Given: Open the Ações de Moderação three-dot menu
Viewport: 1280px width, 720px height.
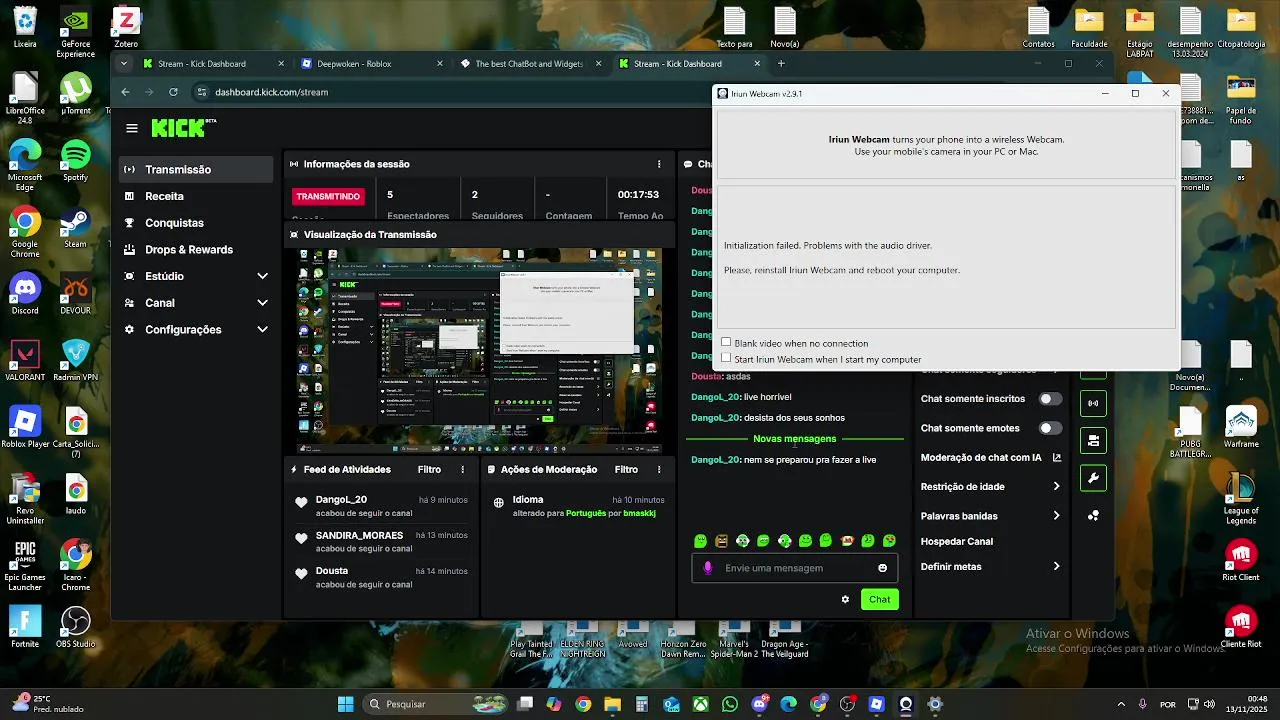Looking at the screenshot, I should pos(659,469).
